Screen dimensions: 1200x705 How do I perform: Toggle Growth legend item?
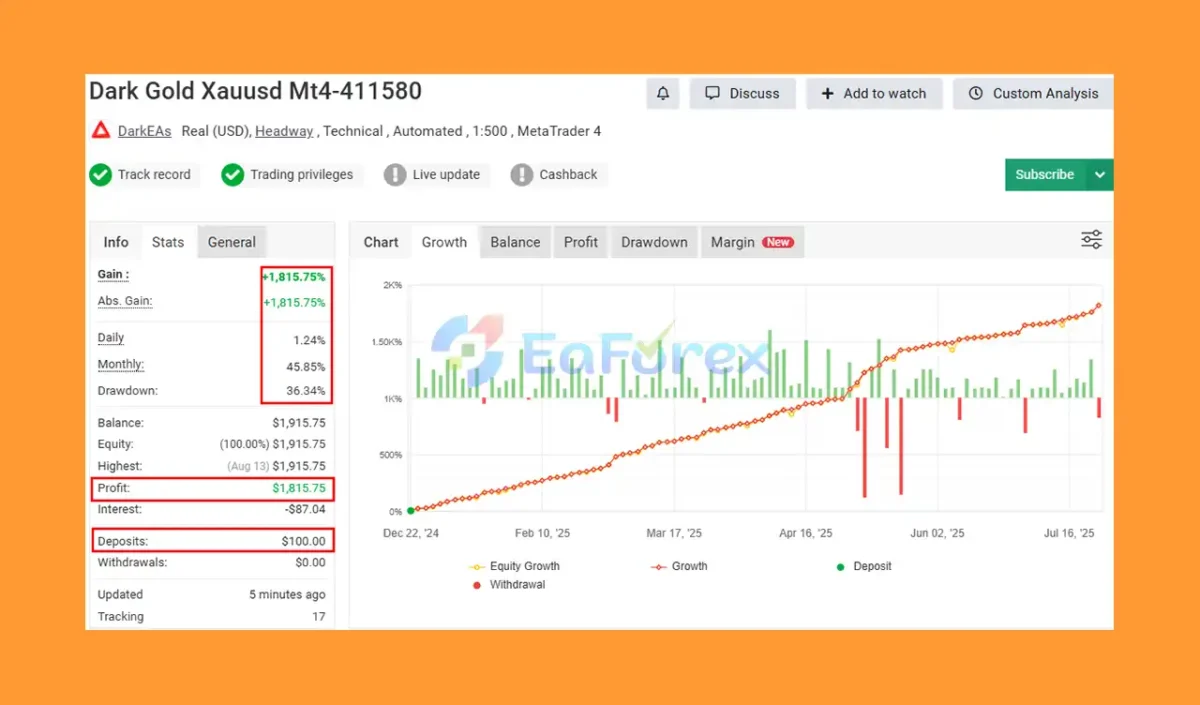(x=679, y=566)
